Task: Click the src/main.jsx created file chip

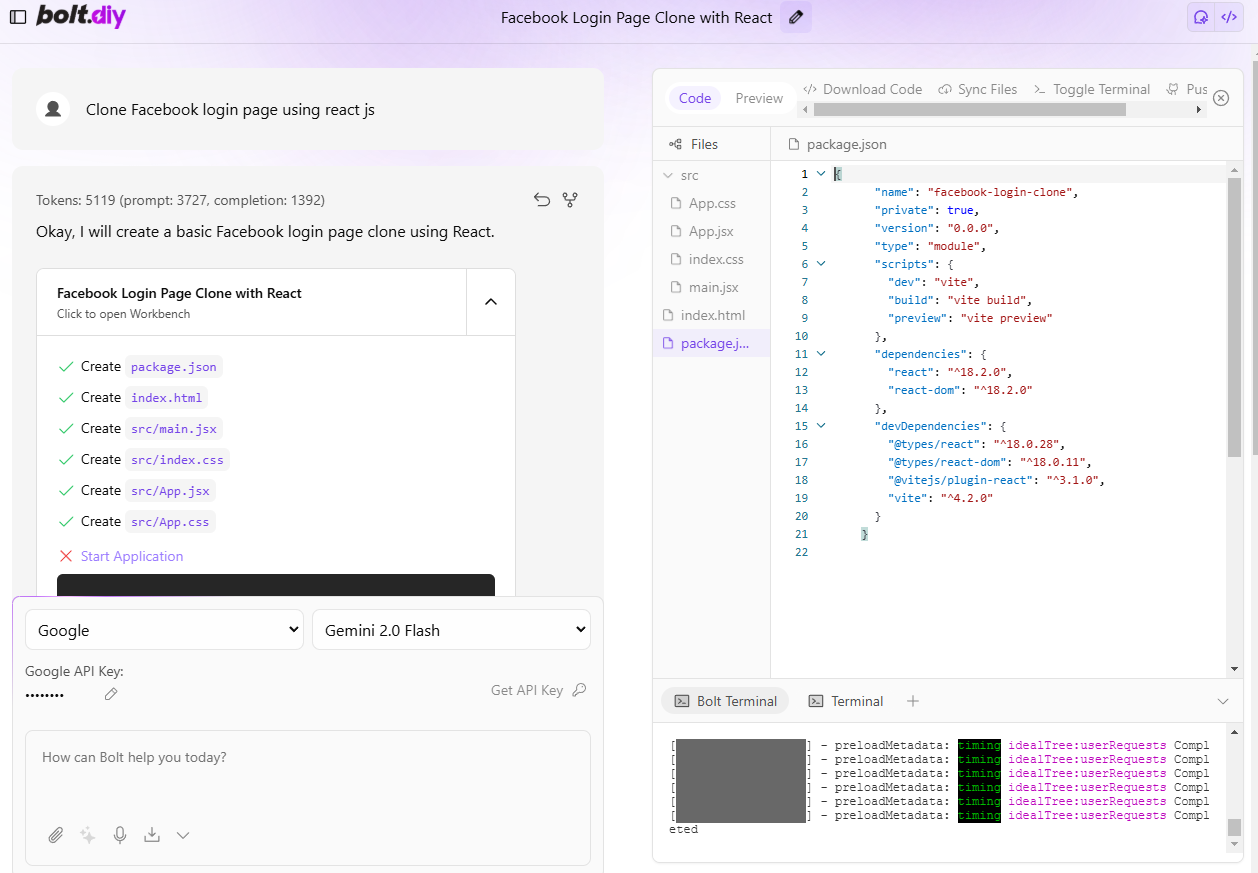Action: coord(174,429)
